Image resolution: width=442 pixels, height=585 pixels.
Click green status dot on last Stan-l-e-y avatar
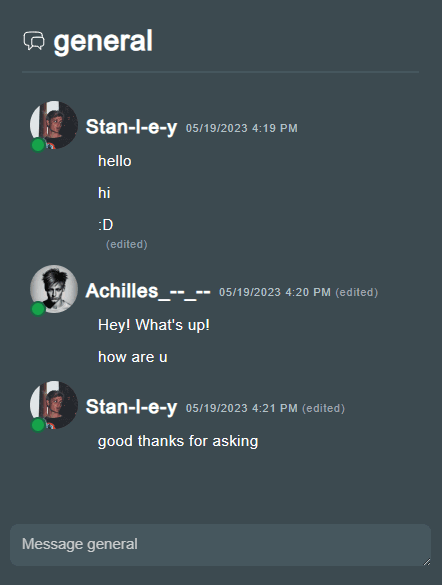[38, 425]
